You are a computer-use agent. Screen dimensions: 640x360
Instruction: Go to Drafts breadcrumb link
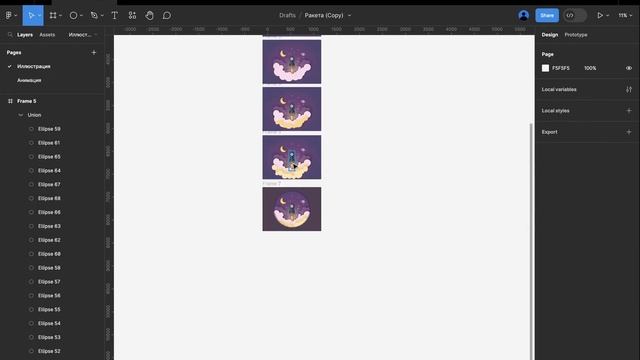[x=287, y=16]
